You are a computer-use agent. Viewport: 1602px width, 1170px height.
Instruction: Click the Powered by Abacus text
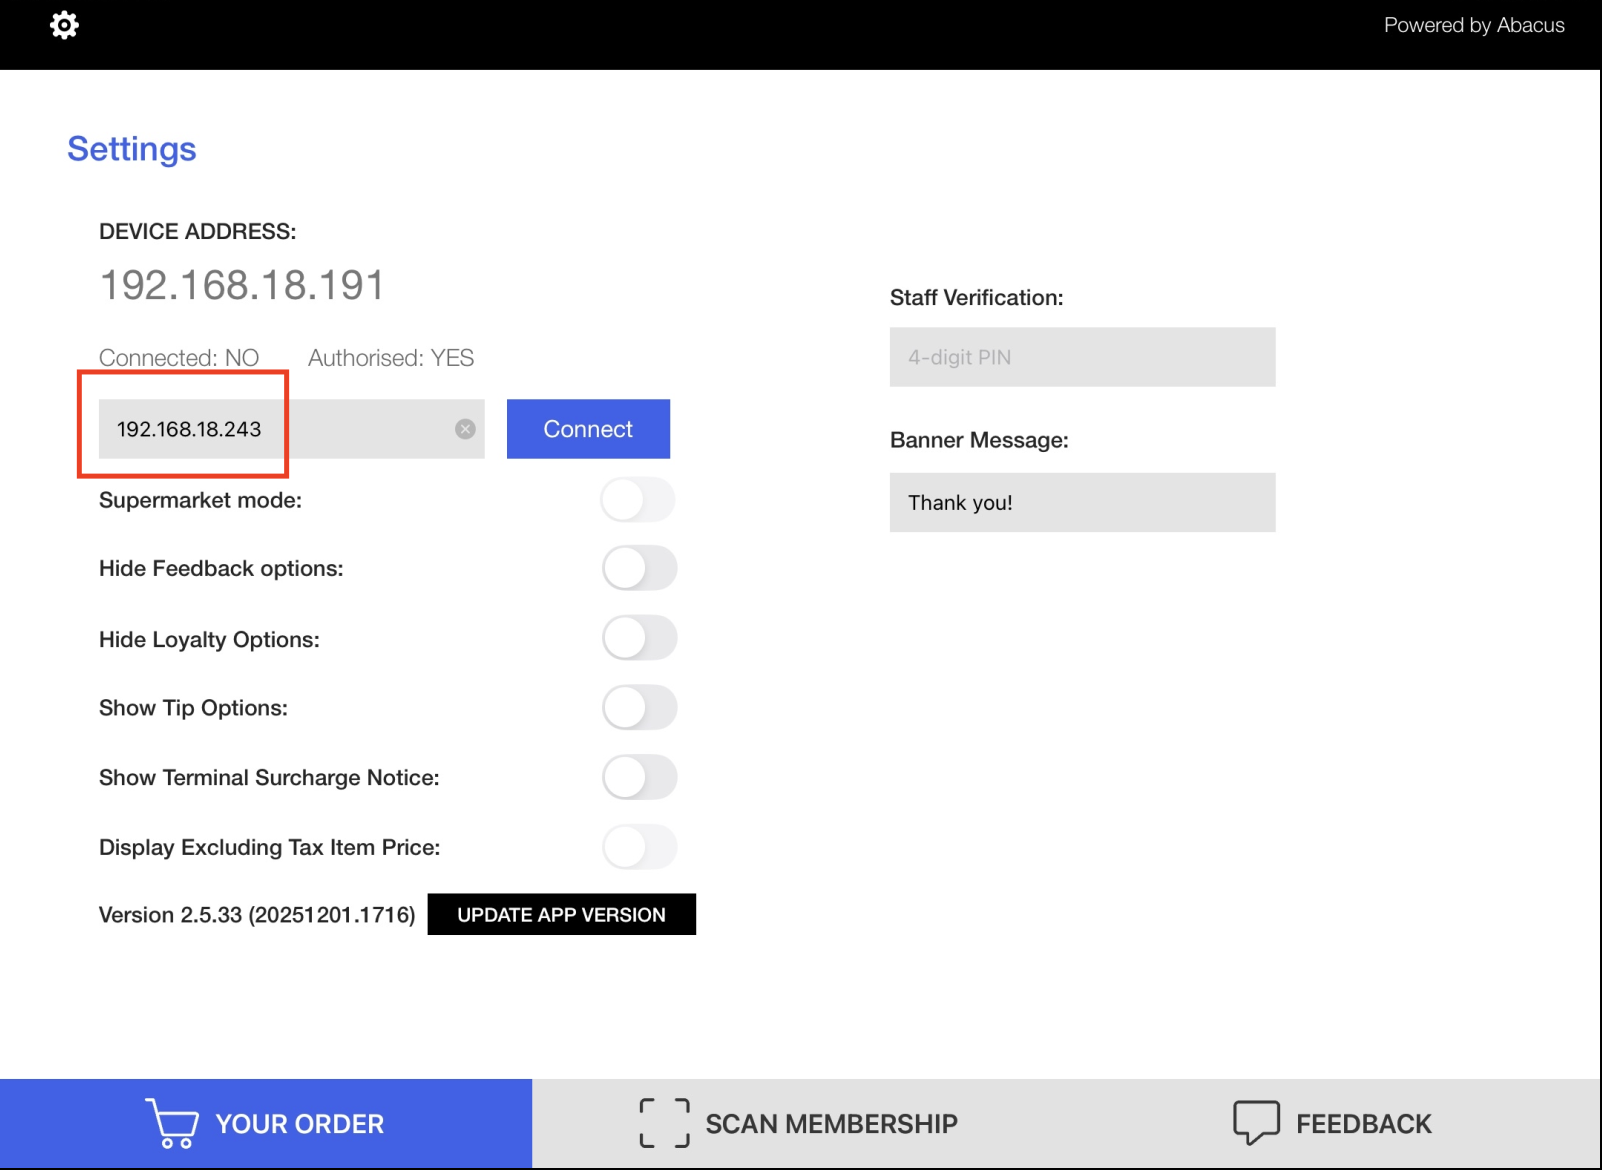pos(1474,25)
